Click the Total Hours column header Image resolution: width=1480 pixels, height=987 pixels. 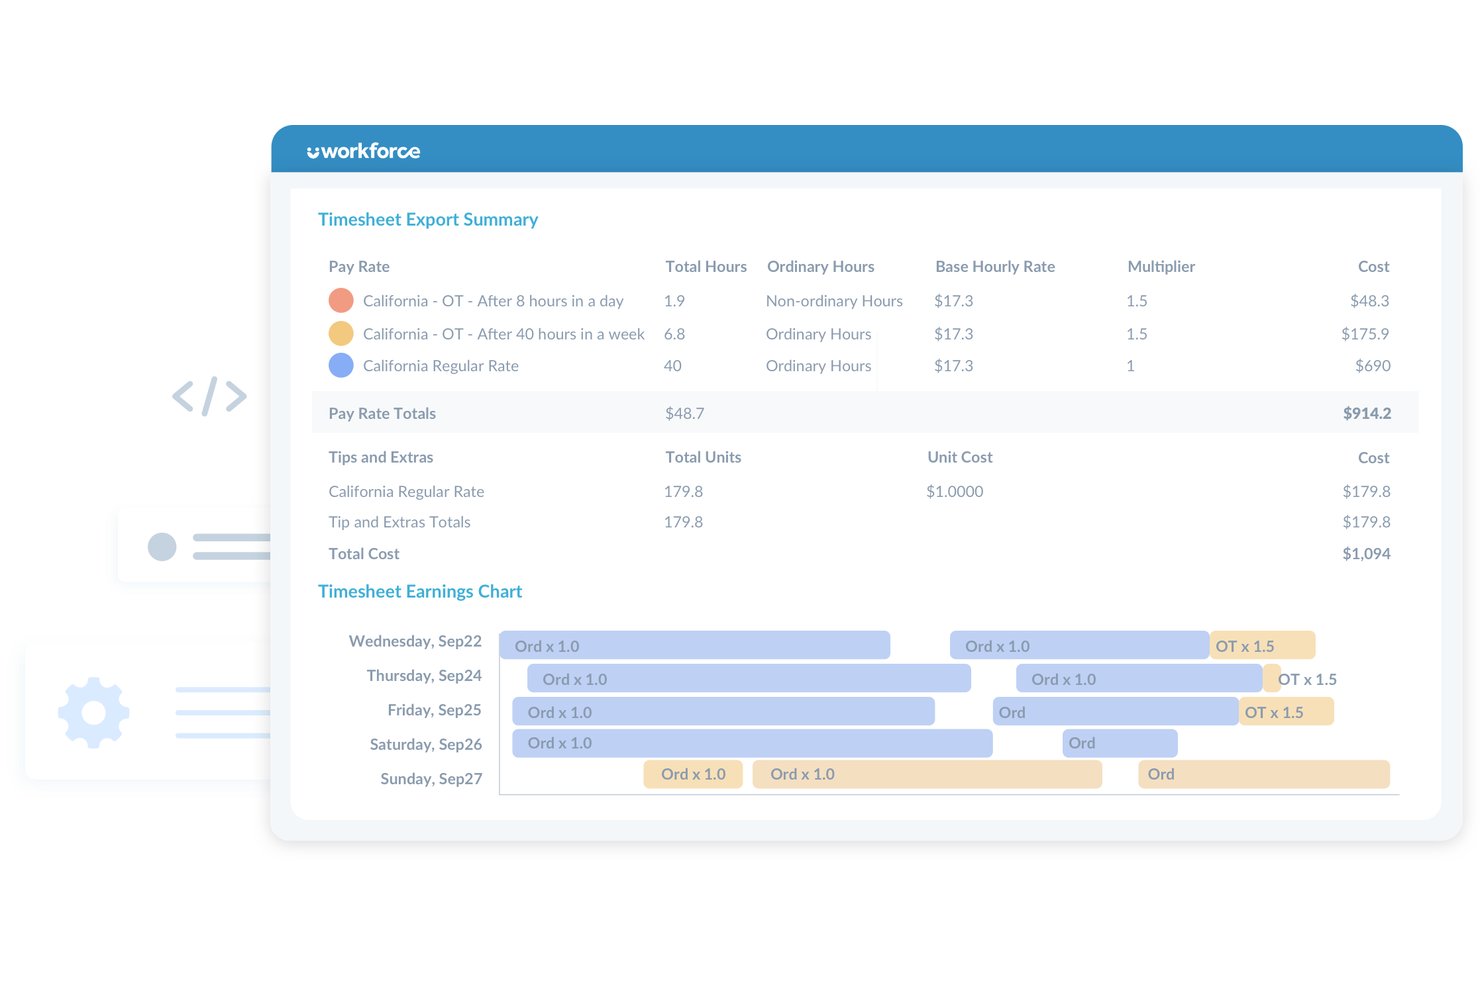[706, 266]
